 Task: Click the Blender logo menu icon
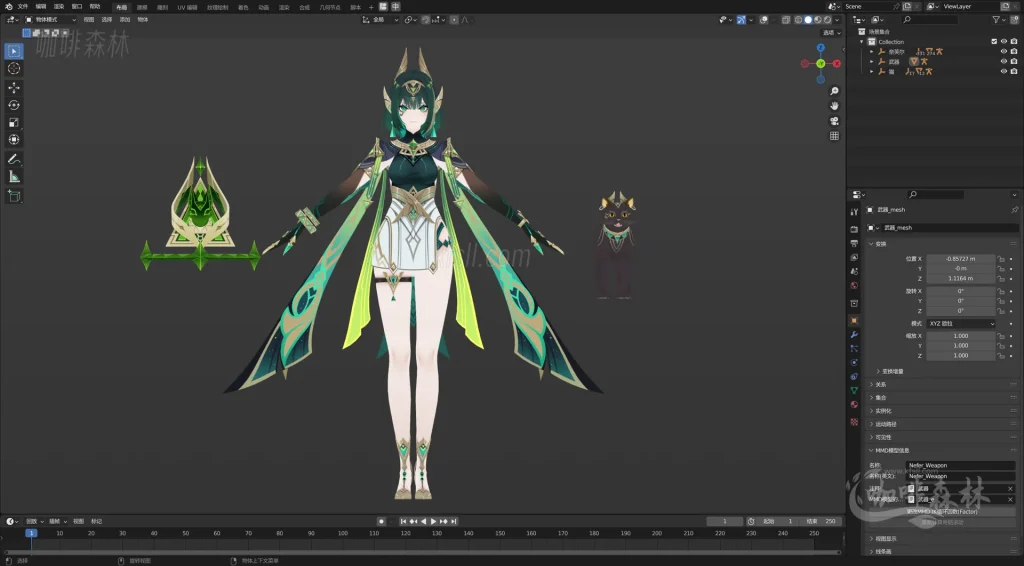click(x=8, y=7)
